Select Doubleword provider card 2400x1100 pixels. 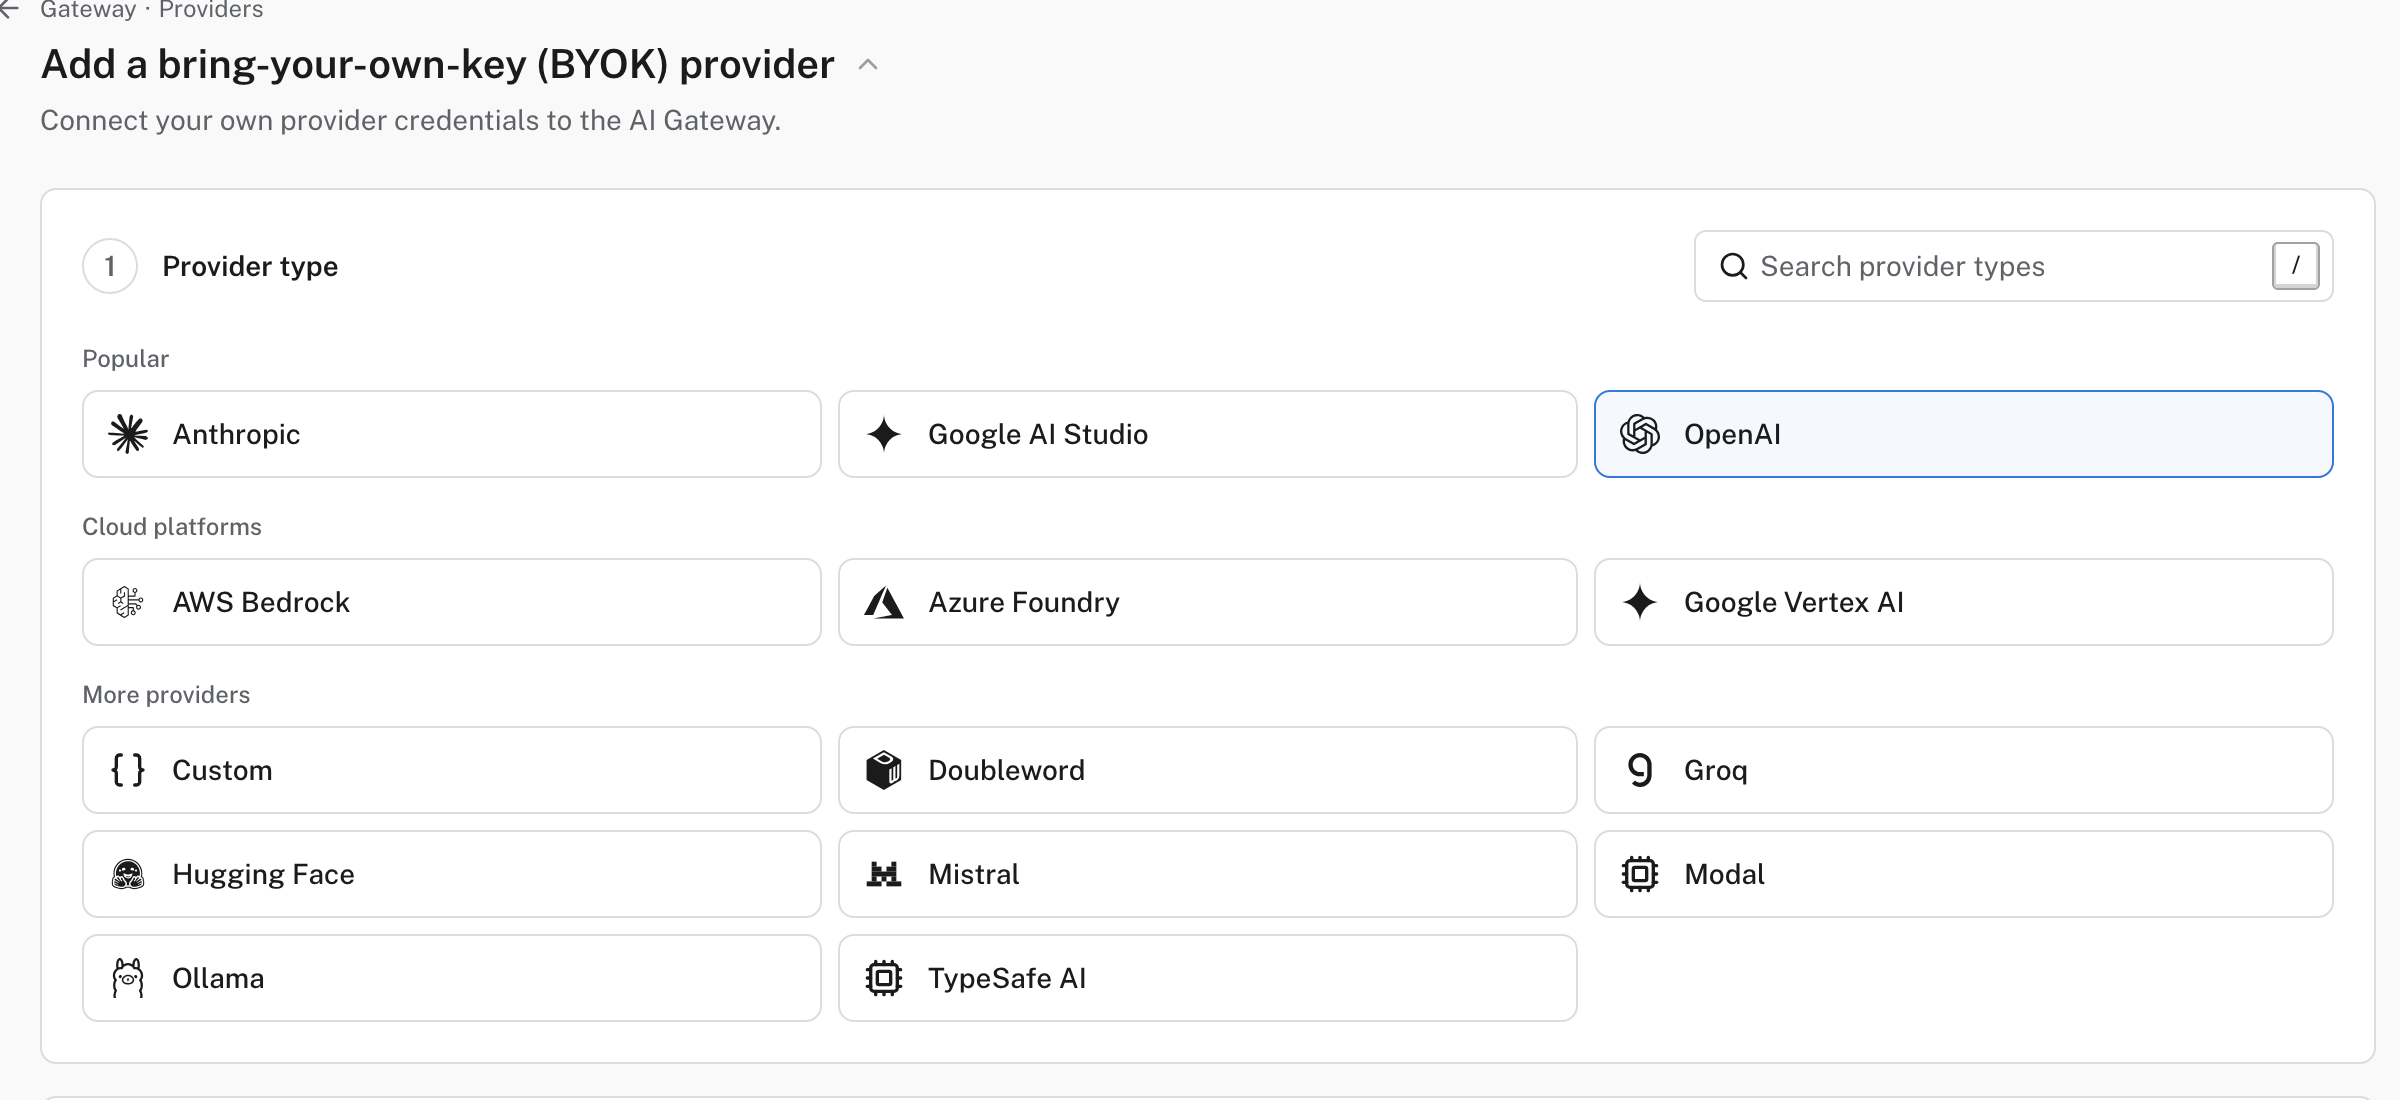pyautogui.click(x=1208, y=770)
